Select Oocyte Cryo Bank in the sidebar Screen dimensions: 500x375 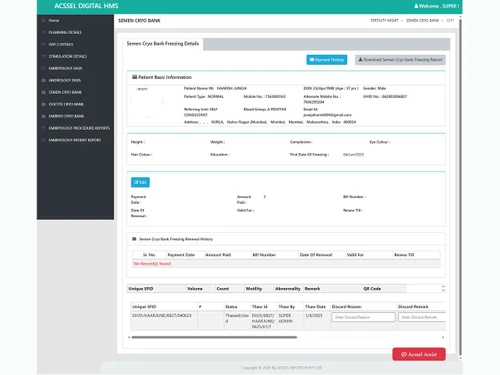point(66,104)
